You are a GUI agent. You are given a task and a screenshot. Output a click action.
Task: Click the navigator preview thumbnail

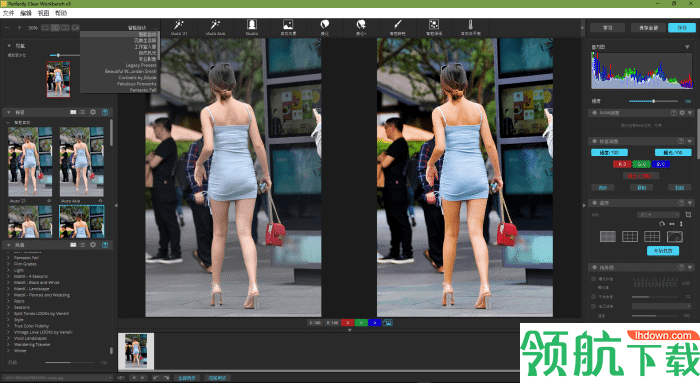tap(58, 79)
